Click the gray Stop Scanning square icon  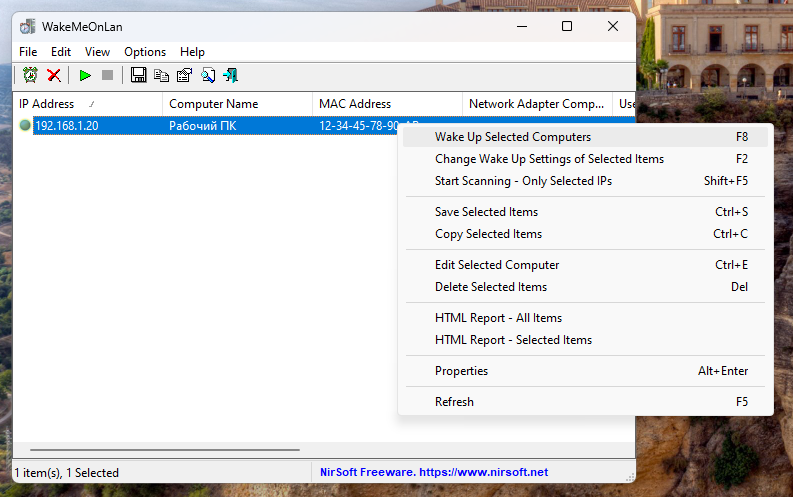107,75
